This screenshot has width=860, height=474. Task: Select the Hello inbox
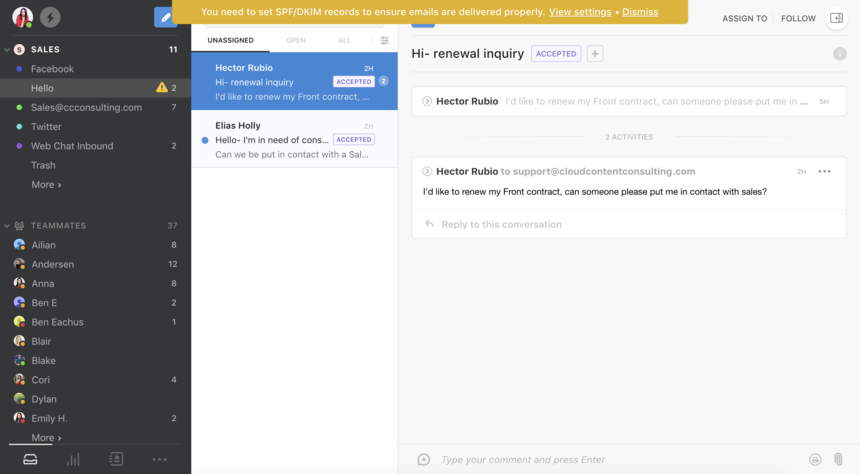pos(95,88)
